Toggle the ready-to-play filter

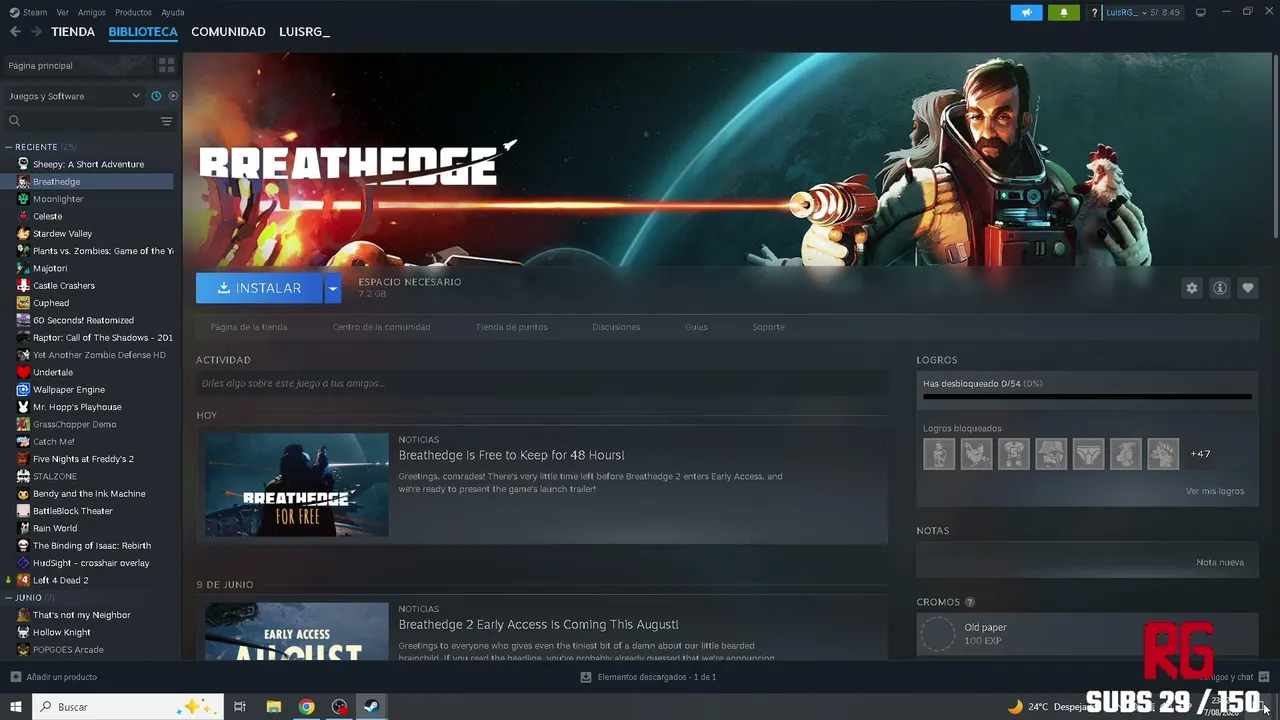tap(173, 96)
